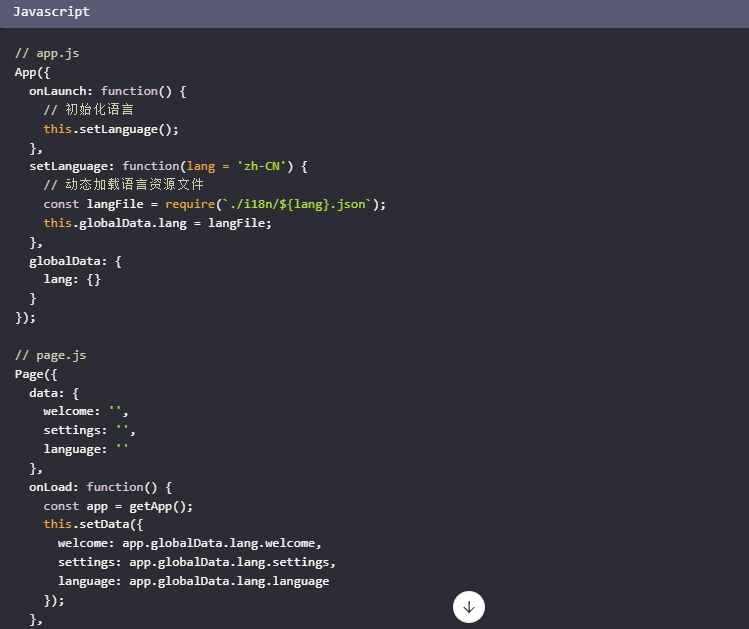Click the "language: ''" data line
The image size is (749, 629).
coord(86,449)
